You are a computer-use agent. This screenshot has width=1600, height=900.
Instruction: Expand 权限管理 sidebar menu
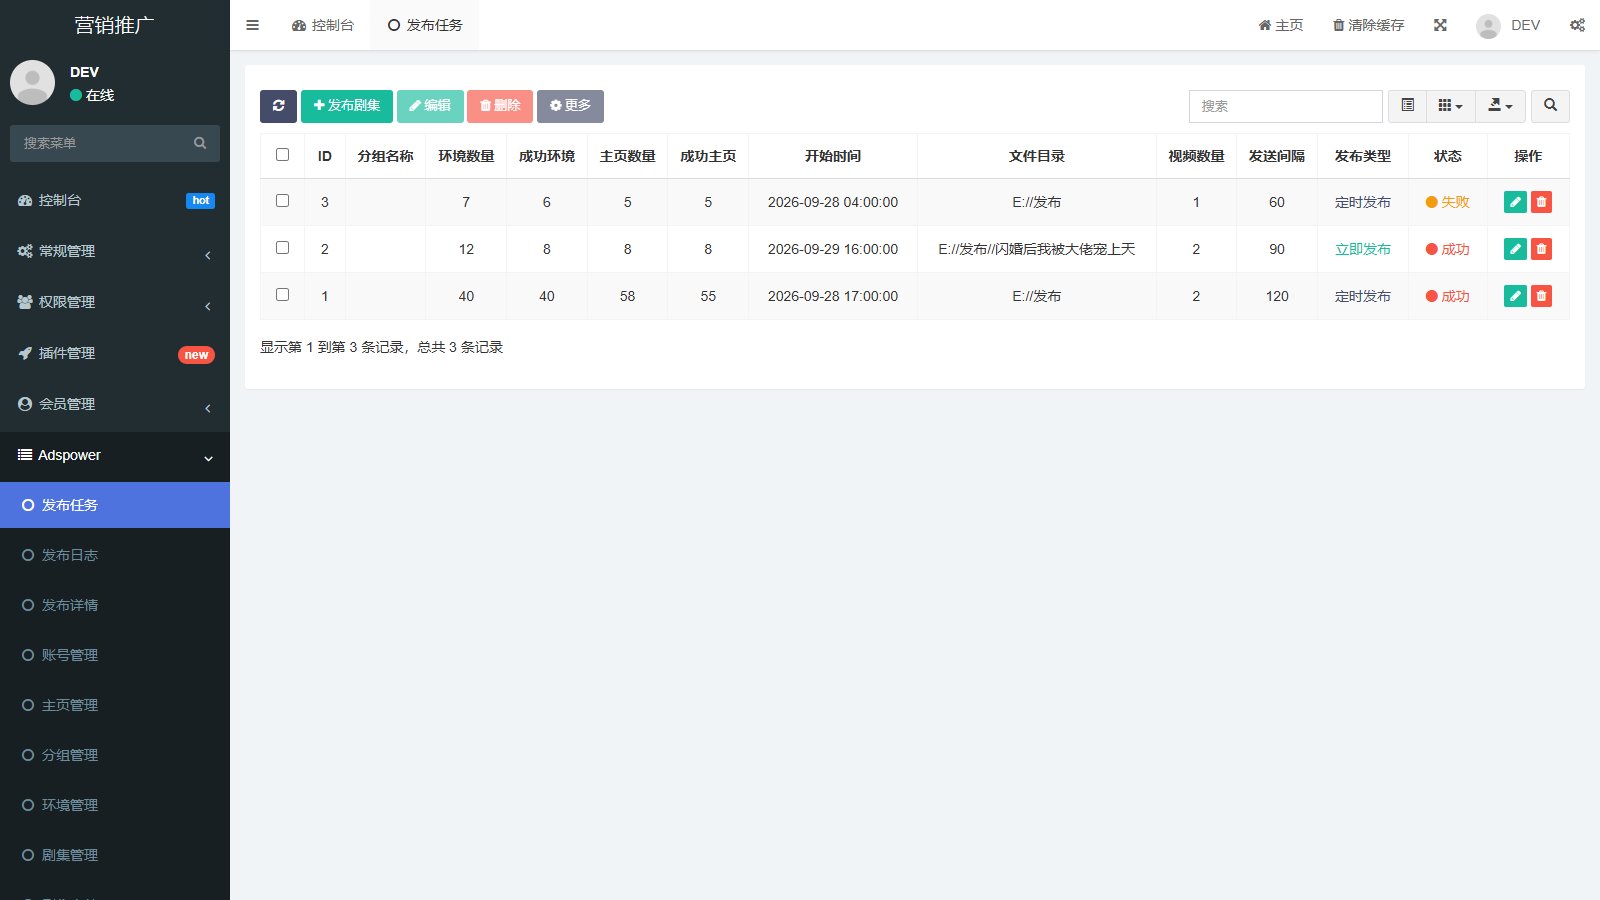tap(115, 302)
